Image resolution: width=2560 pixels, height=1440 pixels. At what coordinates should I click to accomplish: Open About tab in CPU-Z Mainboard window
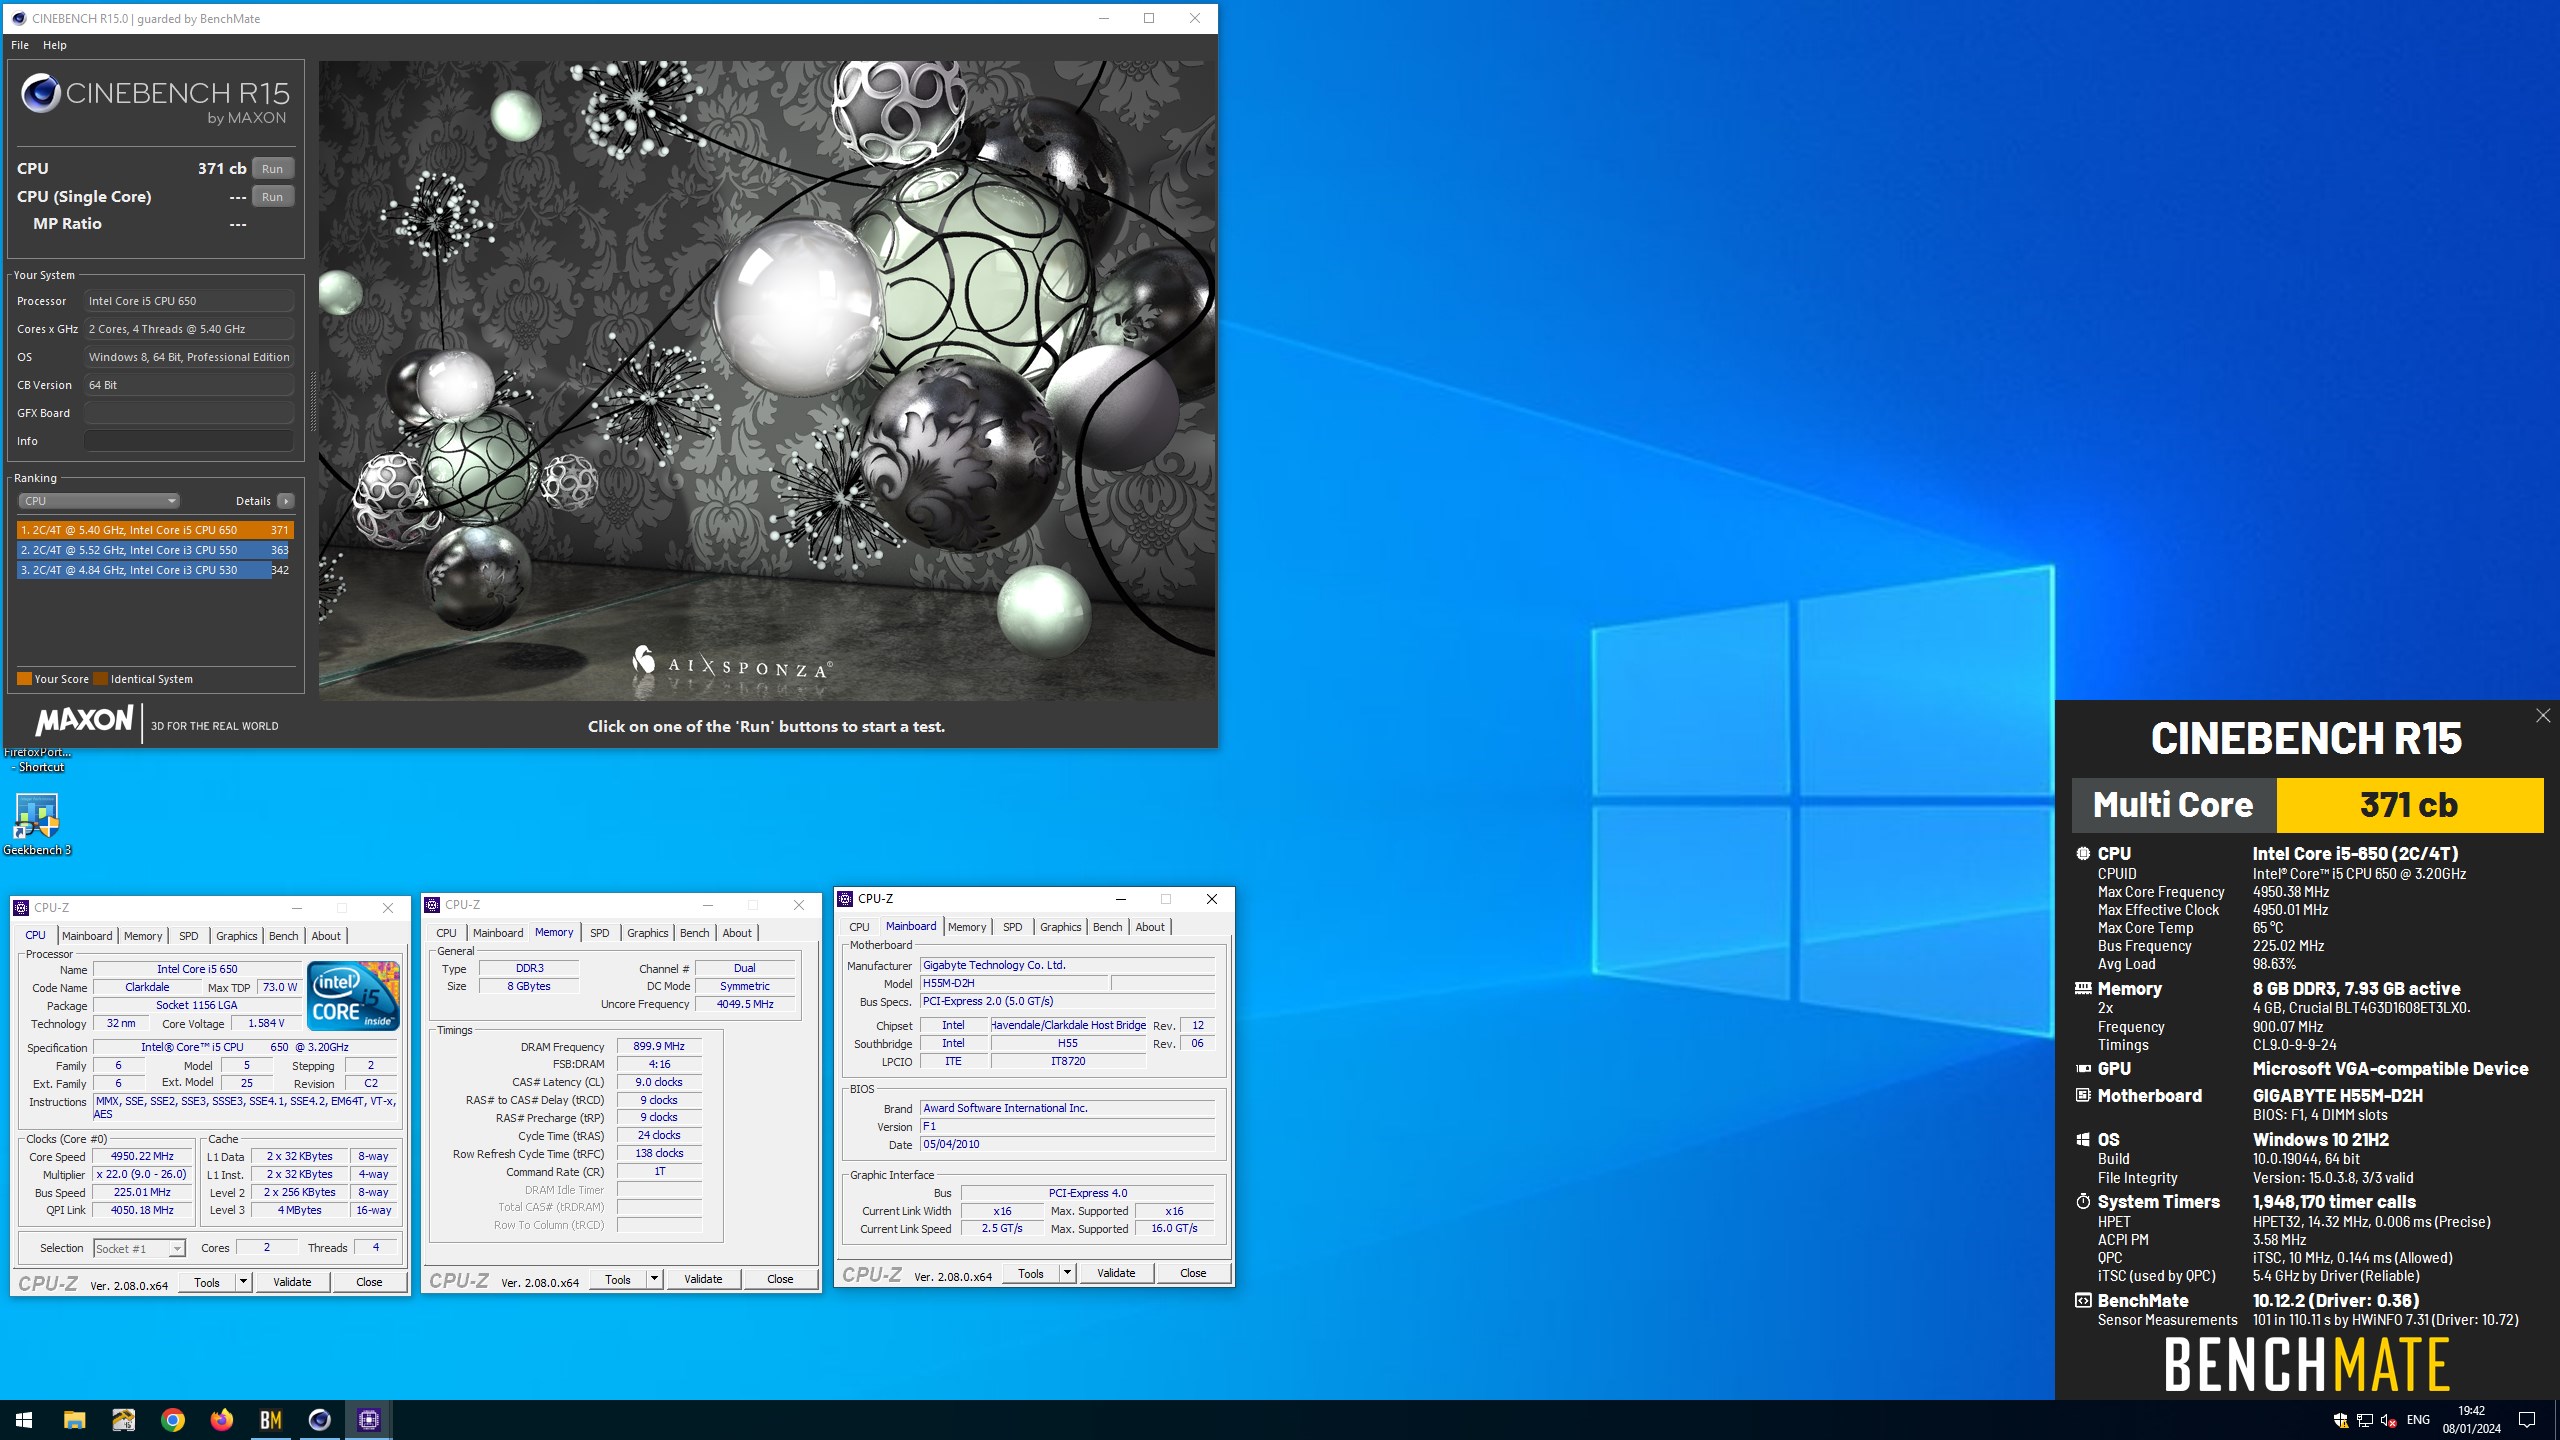coord(1150,927)
